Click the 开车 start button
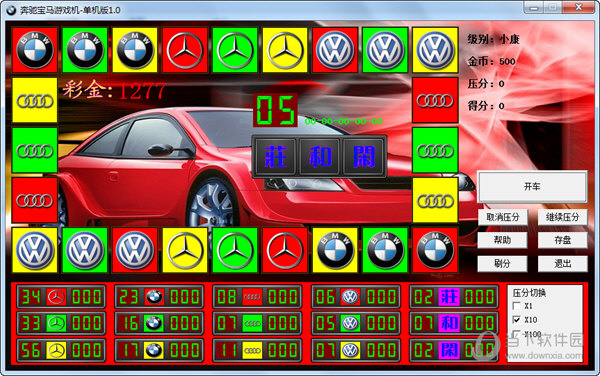 [x=532, y=187]
